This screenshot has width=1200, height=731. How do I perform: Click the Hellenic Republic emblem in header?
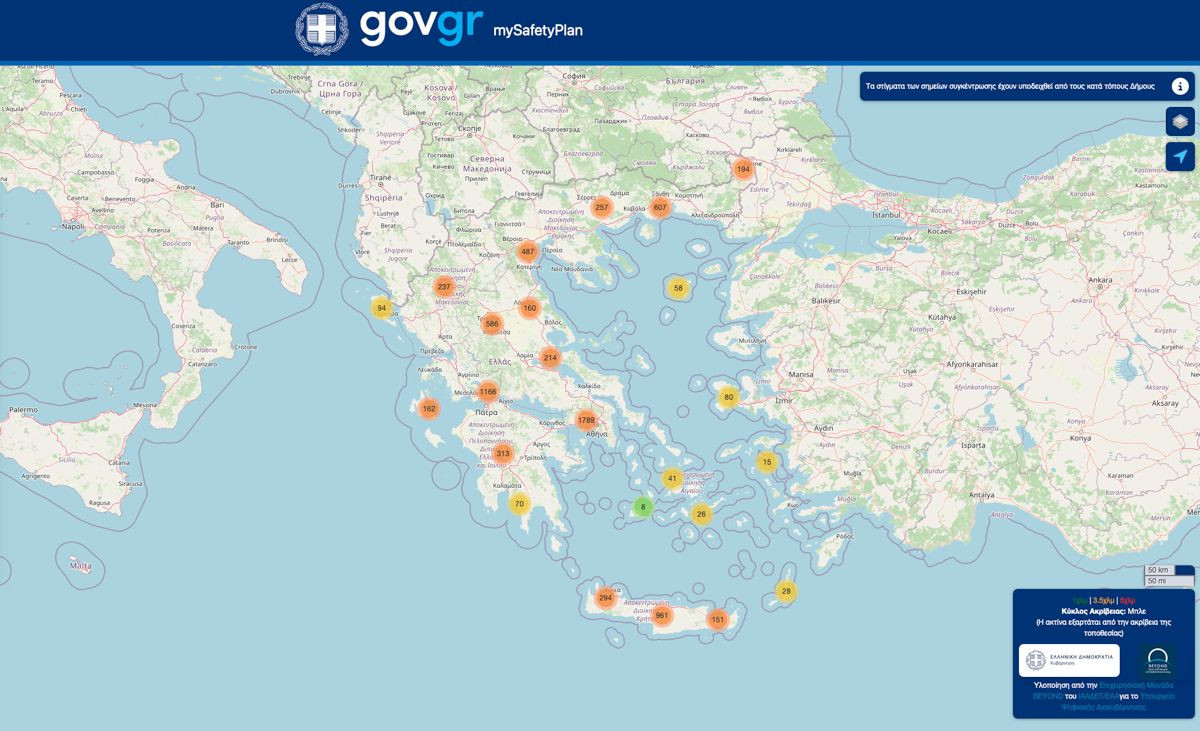[x=322, y=29]
